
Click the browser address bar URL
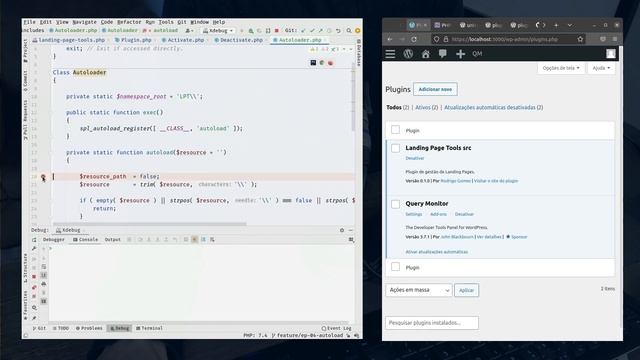point(504,39)
